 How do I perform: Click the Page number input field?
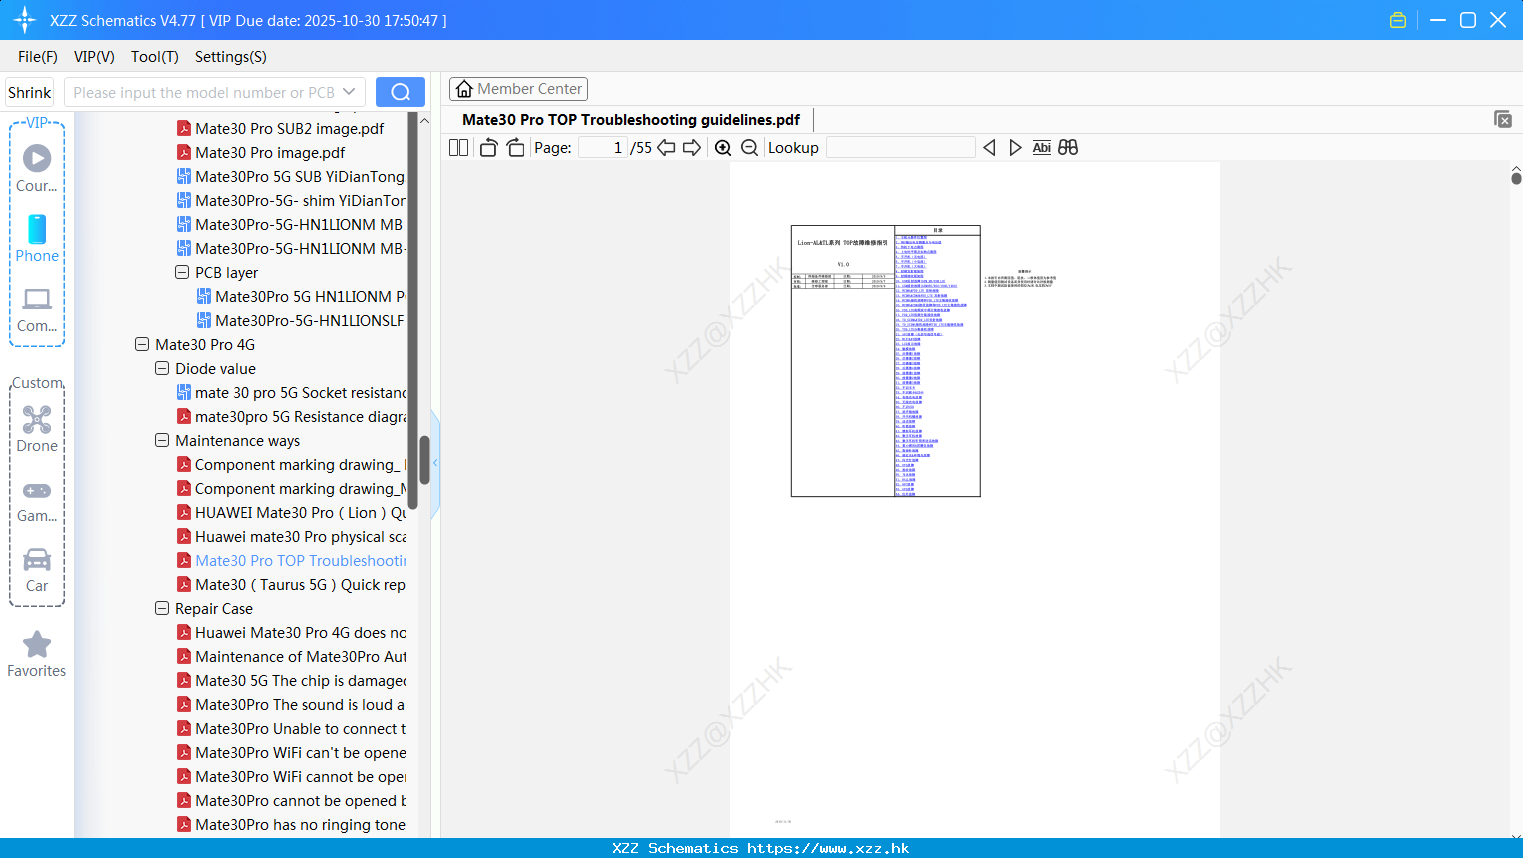(603, 148)
